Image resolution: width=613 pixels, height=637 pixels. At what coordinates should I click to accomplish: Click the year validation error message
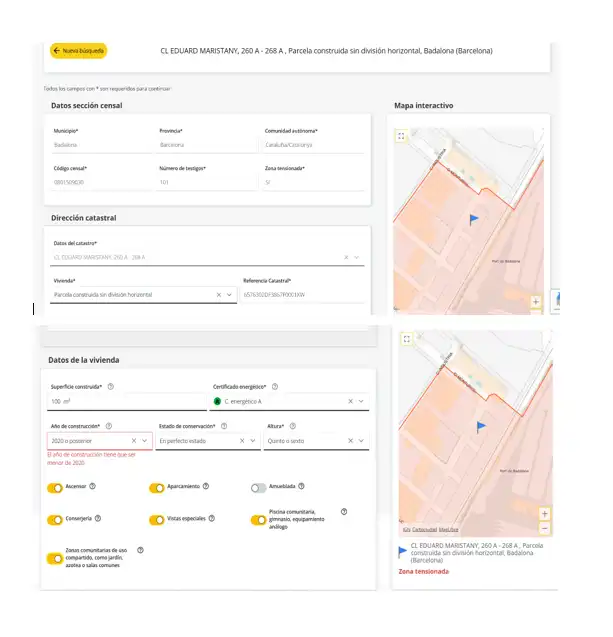[x=91, y=459]
